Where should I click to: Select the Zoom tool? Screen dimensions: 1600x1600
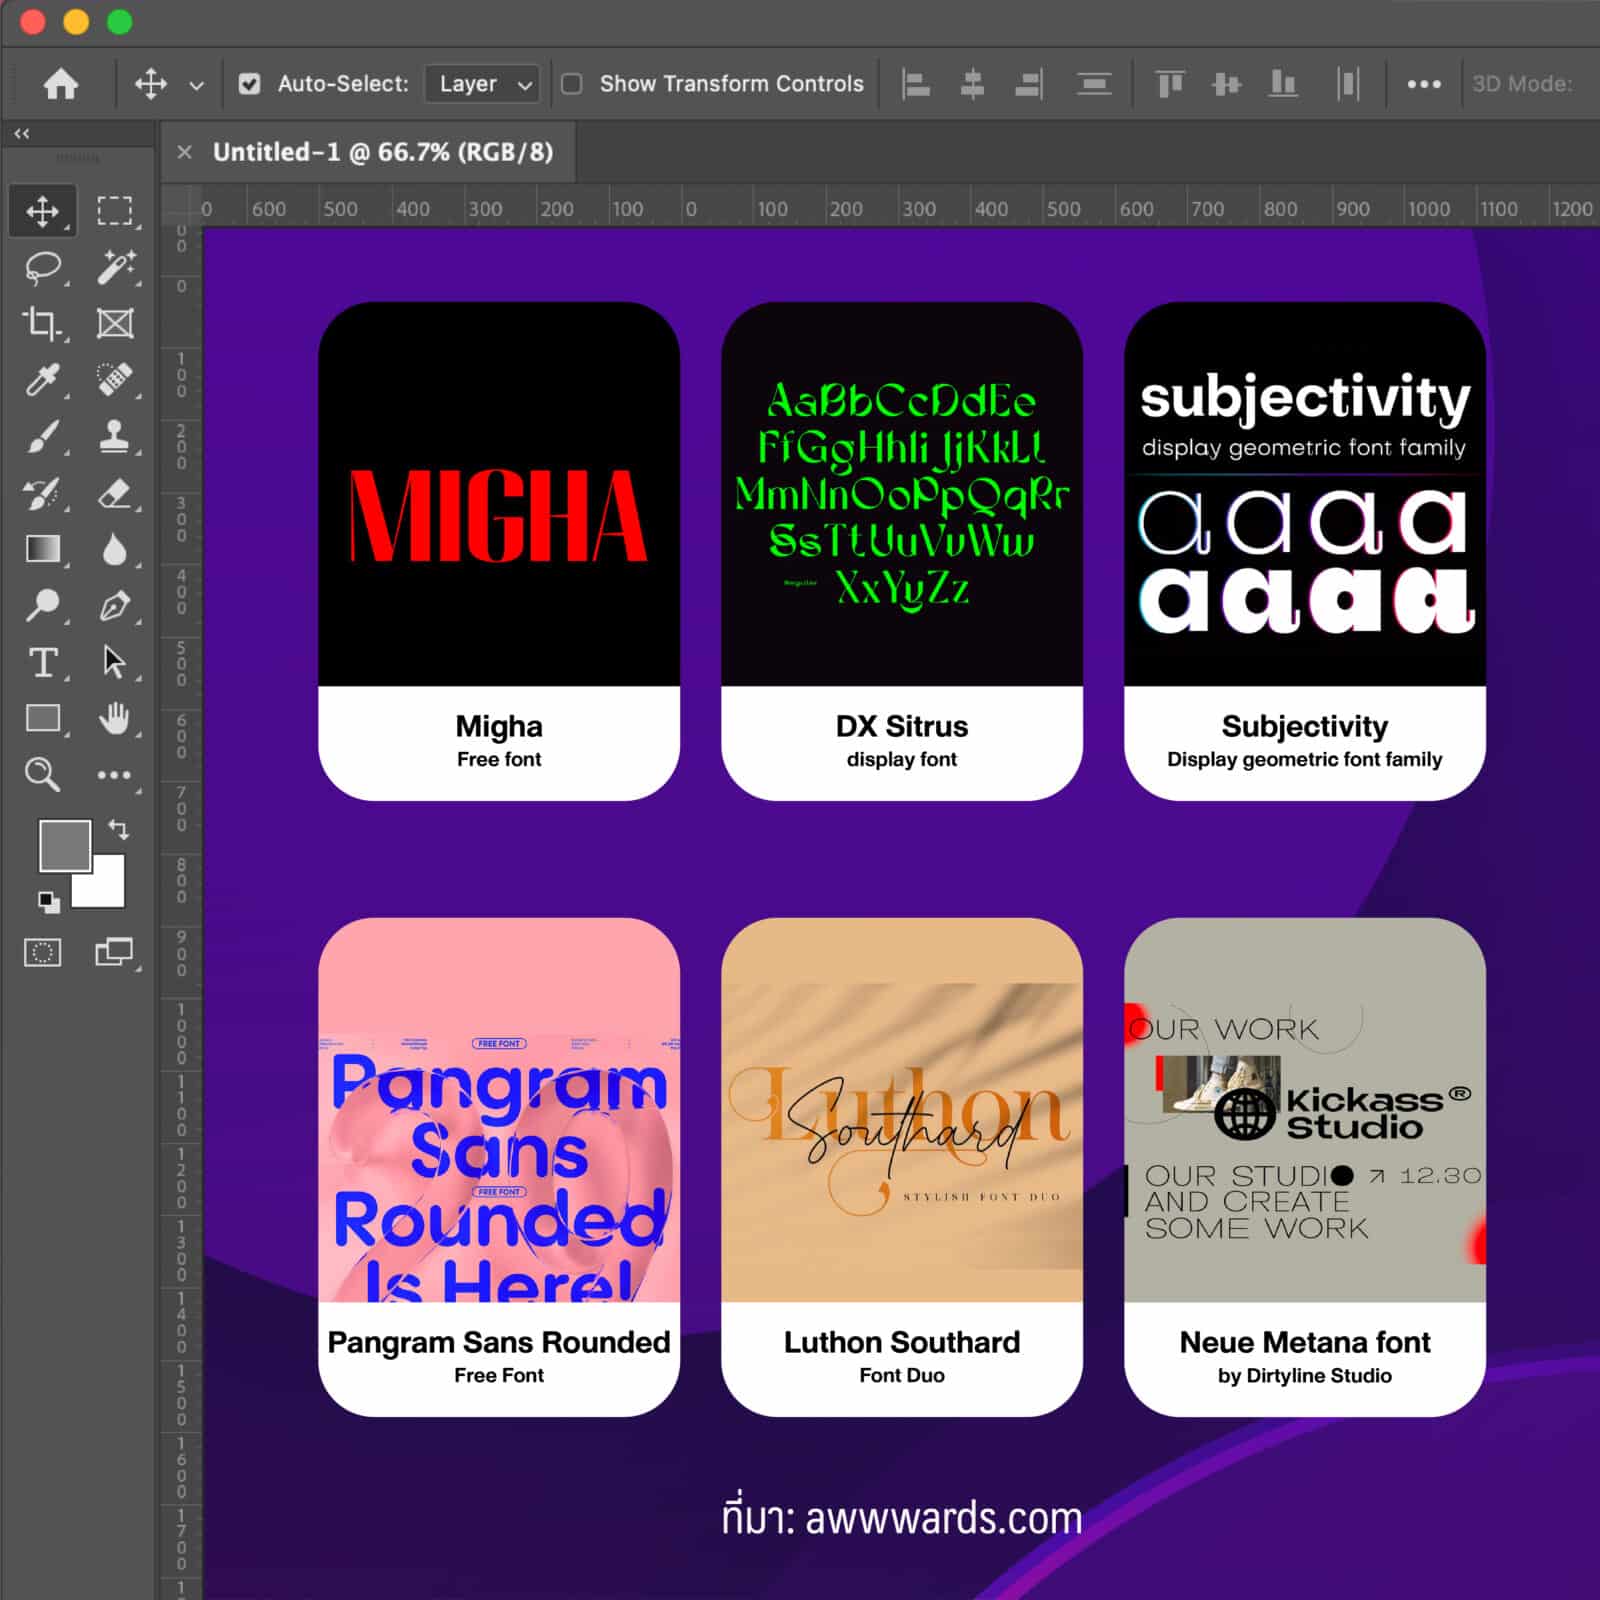pyautogui.click(x=42, y=775)
